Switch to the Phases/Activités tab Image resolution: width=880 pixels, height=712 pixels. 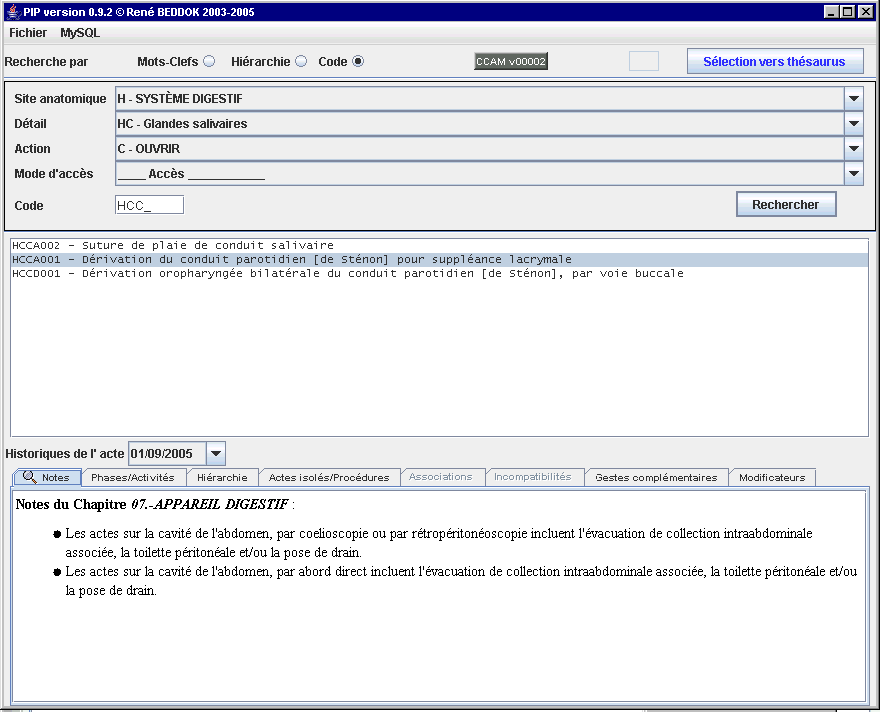(133, 477)
